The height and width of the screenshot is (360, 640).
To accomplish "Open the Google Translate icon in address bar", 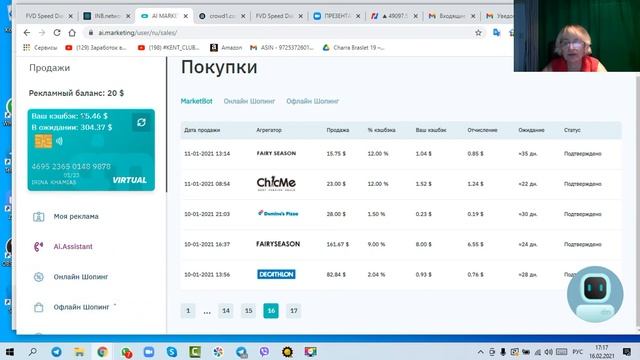I will tap(496, 33).
